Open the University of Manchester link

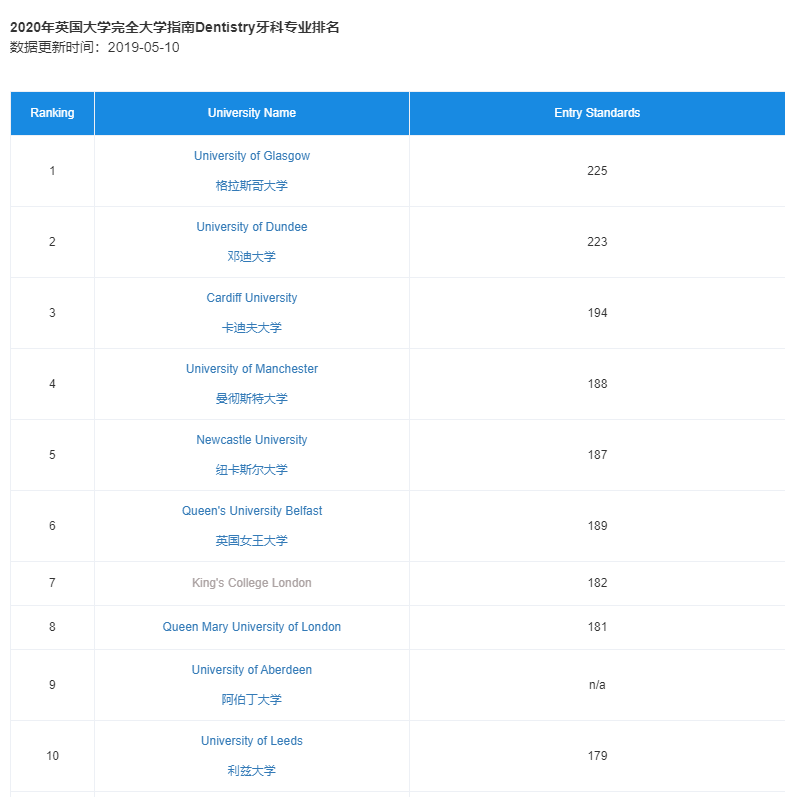coord(252,369)
